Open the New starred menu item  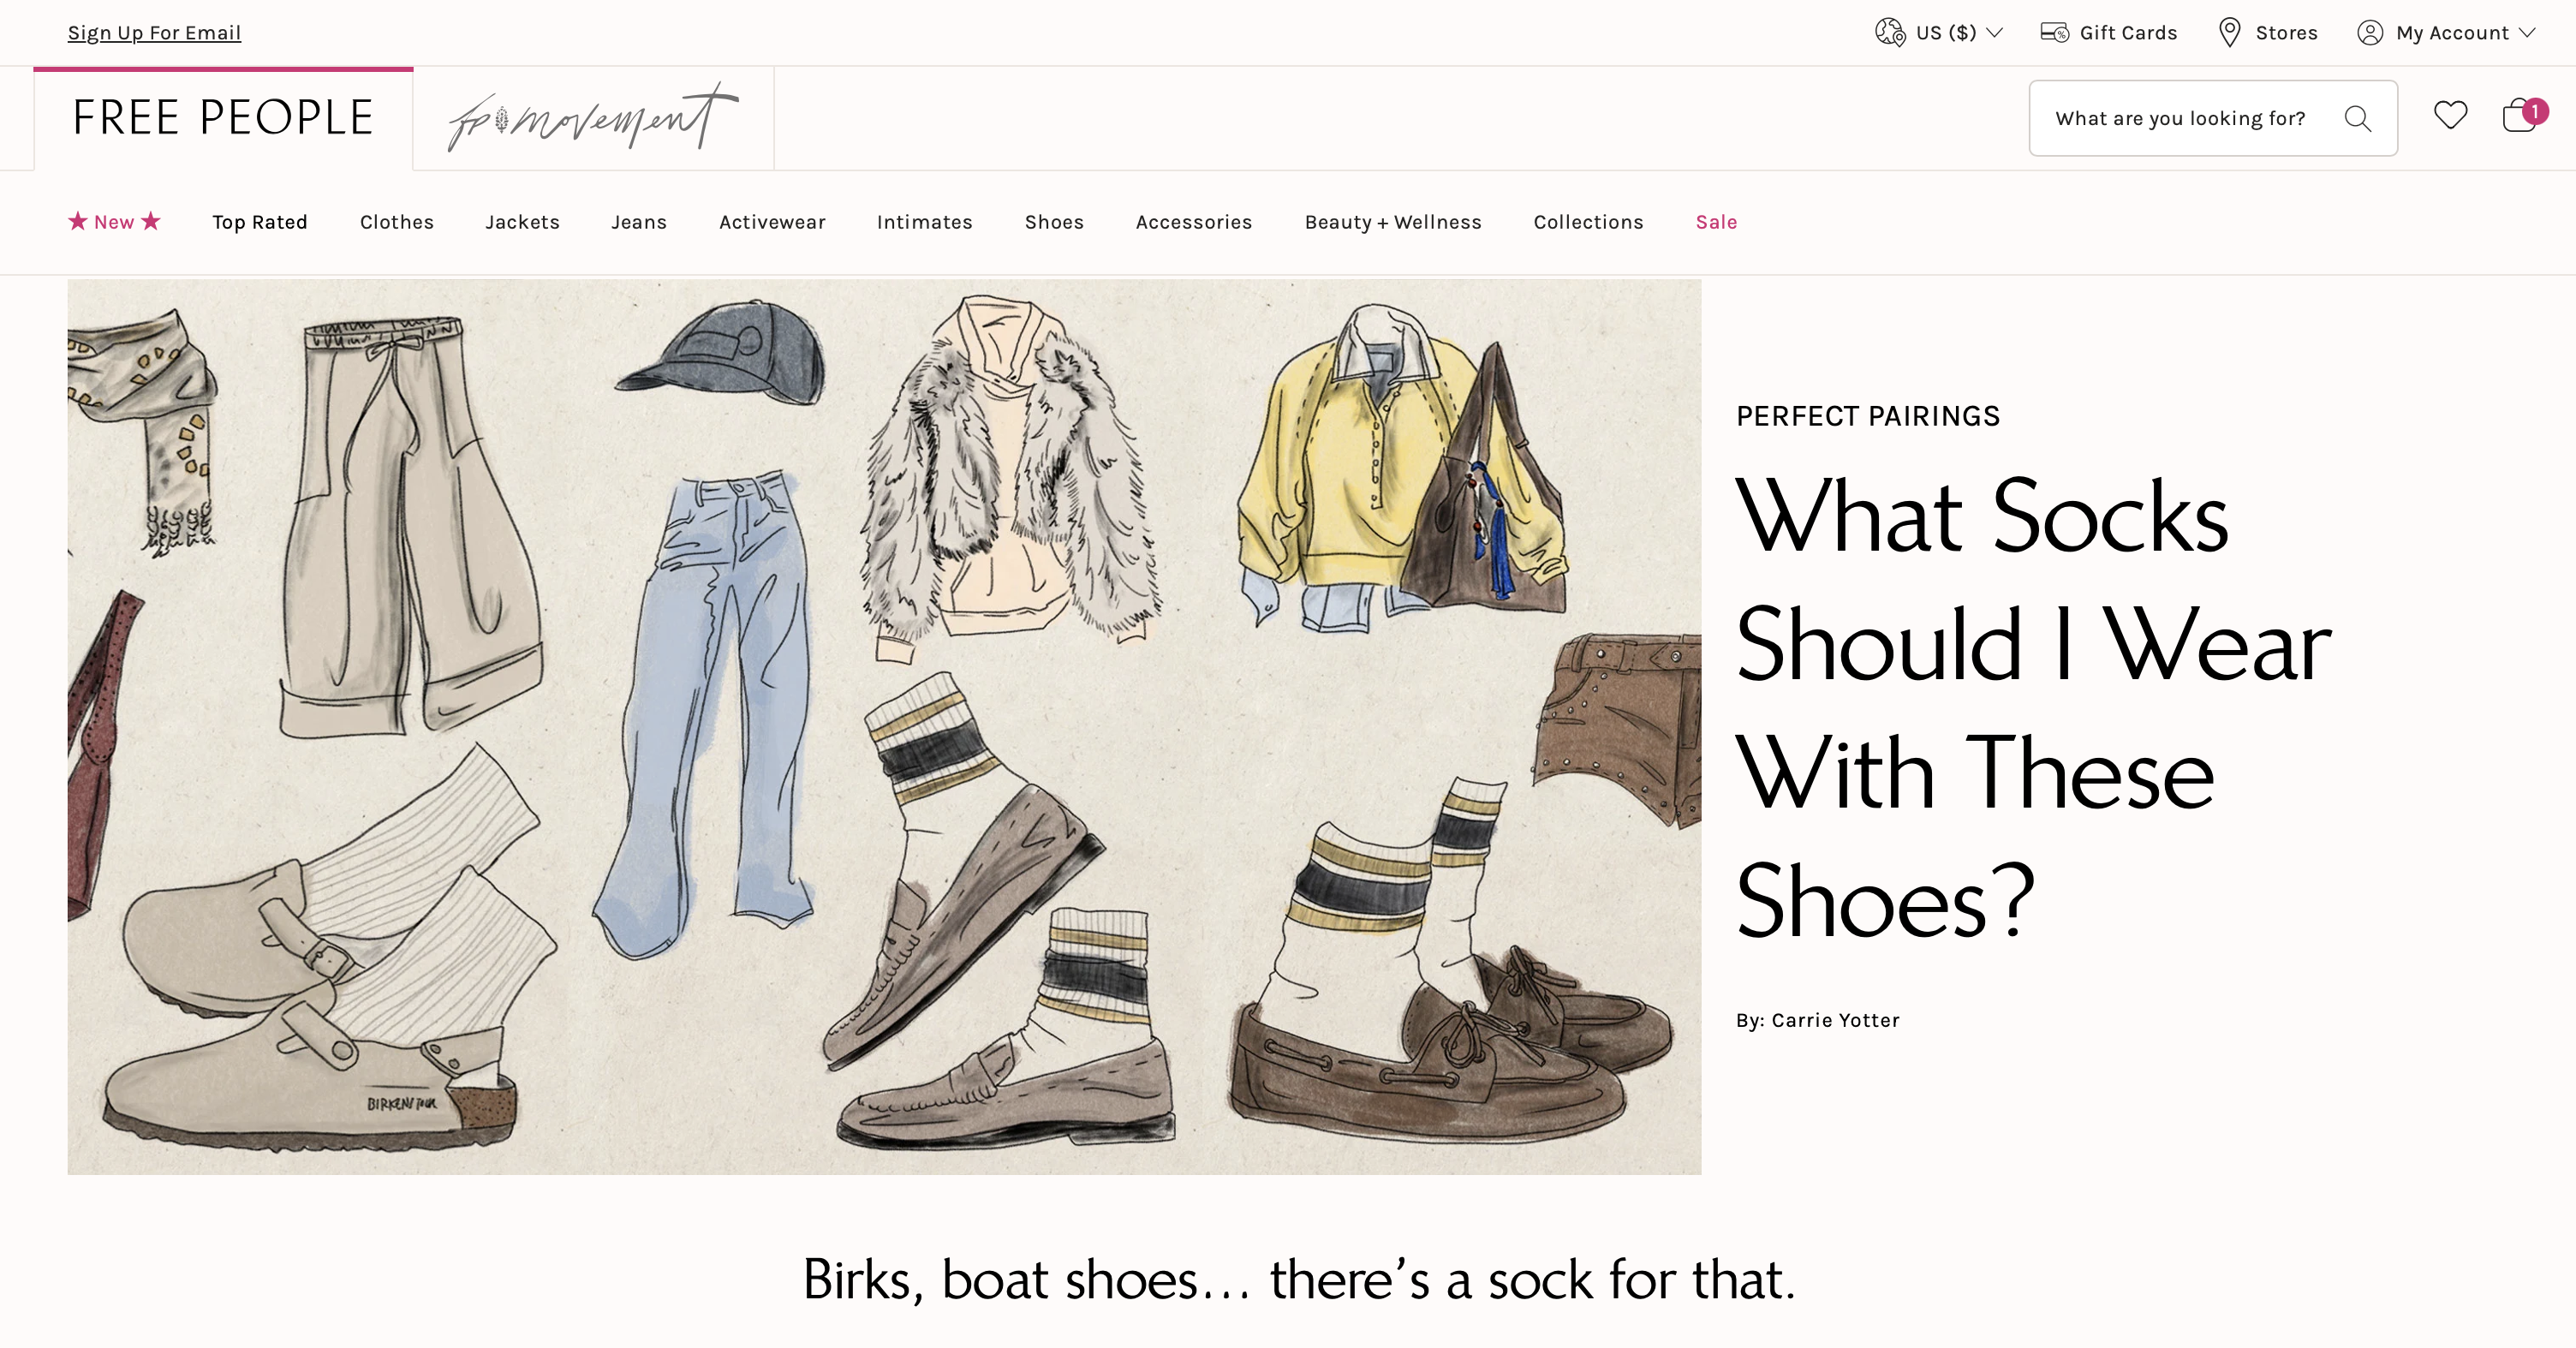[x=114, y=222]
